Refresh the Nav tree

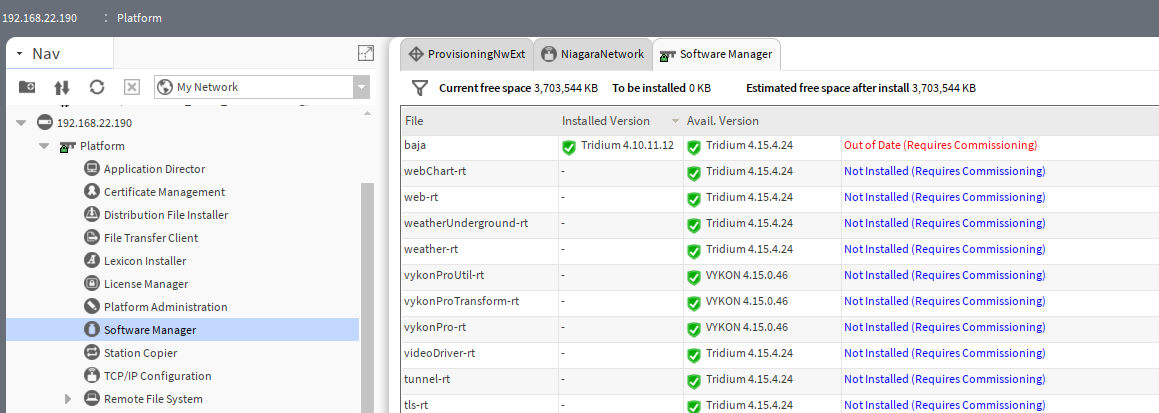tap(97, 87)
